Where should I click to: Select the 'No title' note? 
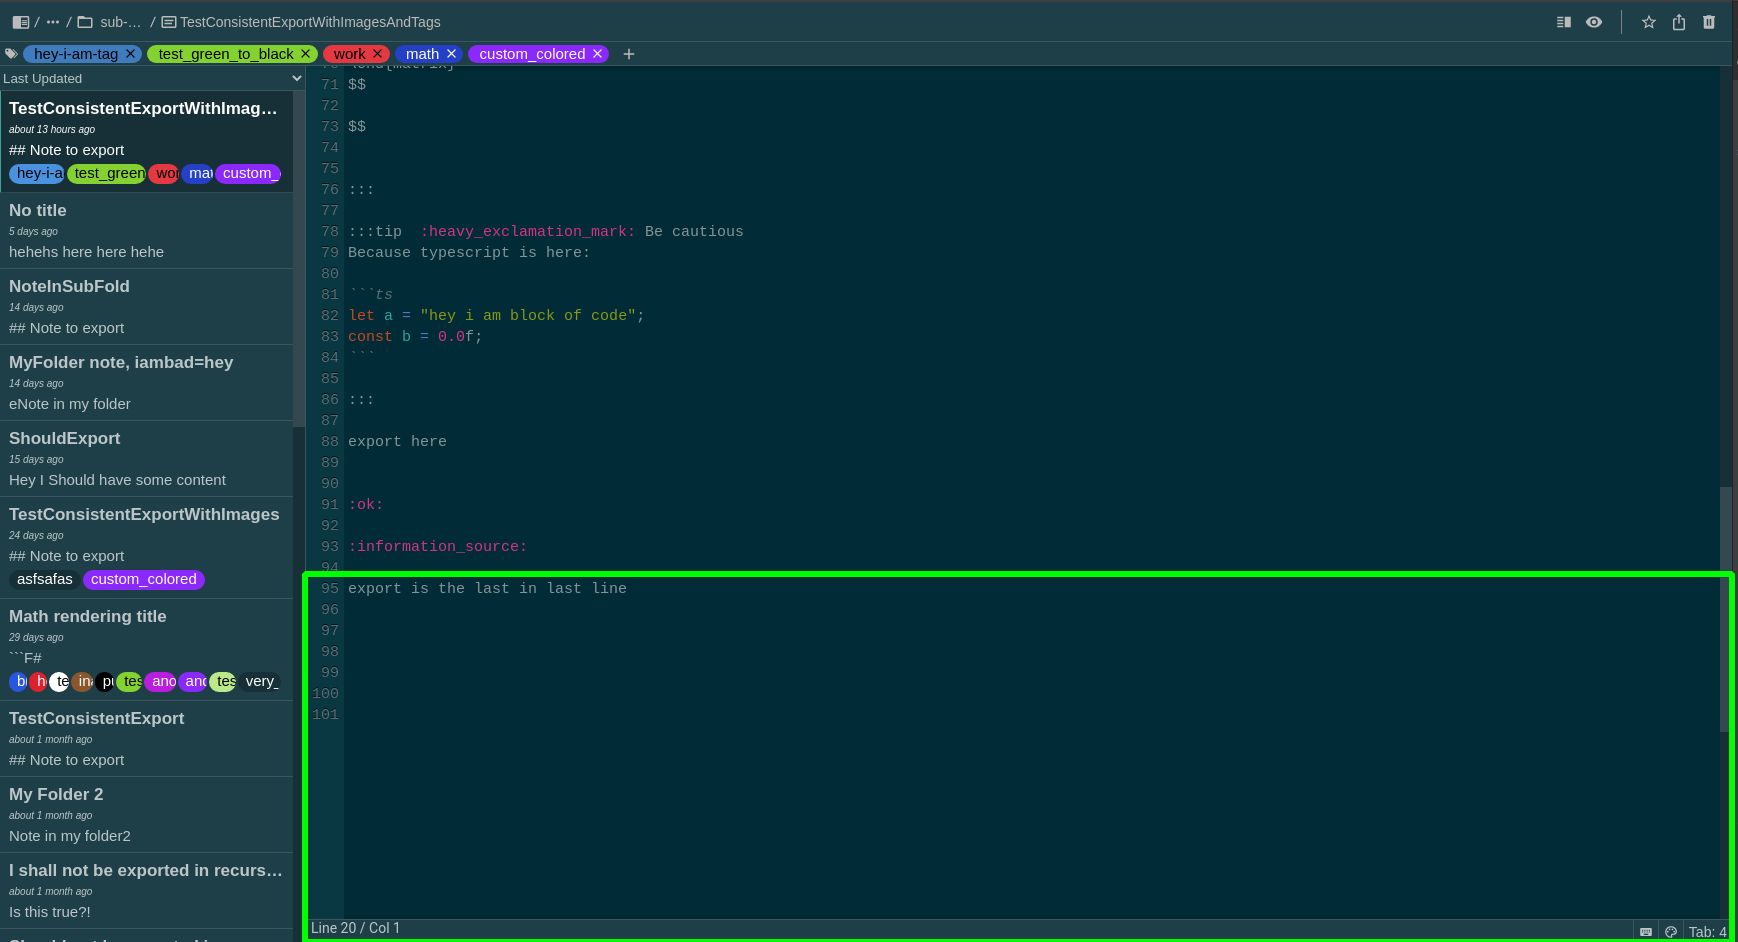click(x=146, y=231)
